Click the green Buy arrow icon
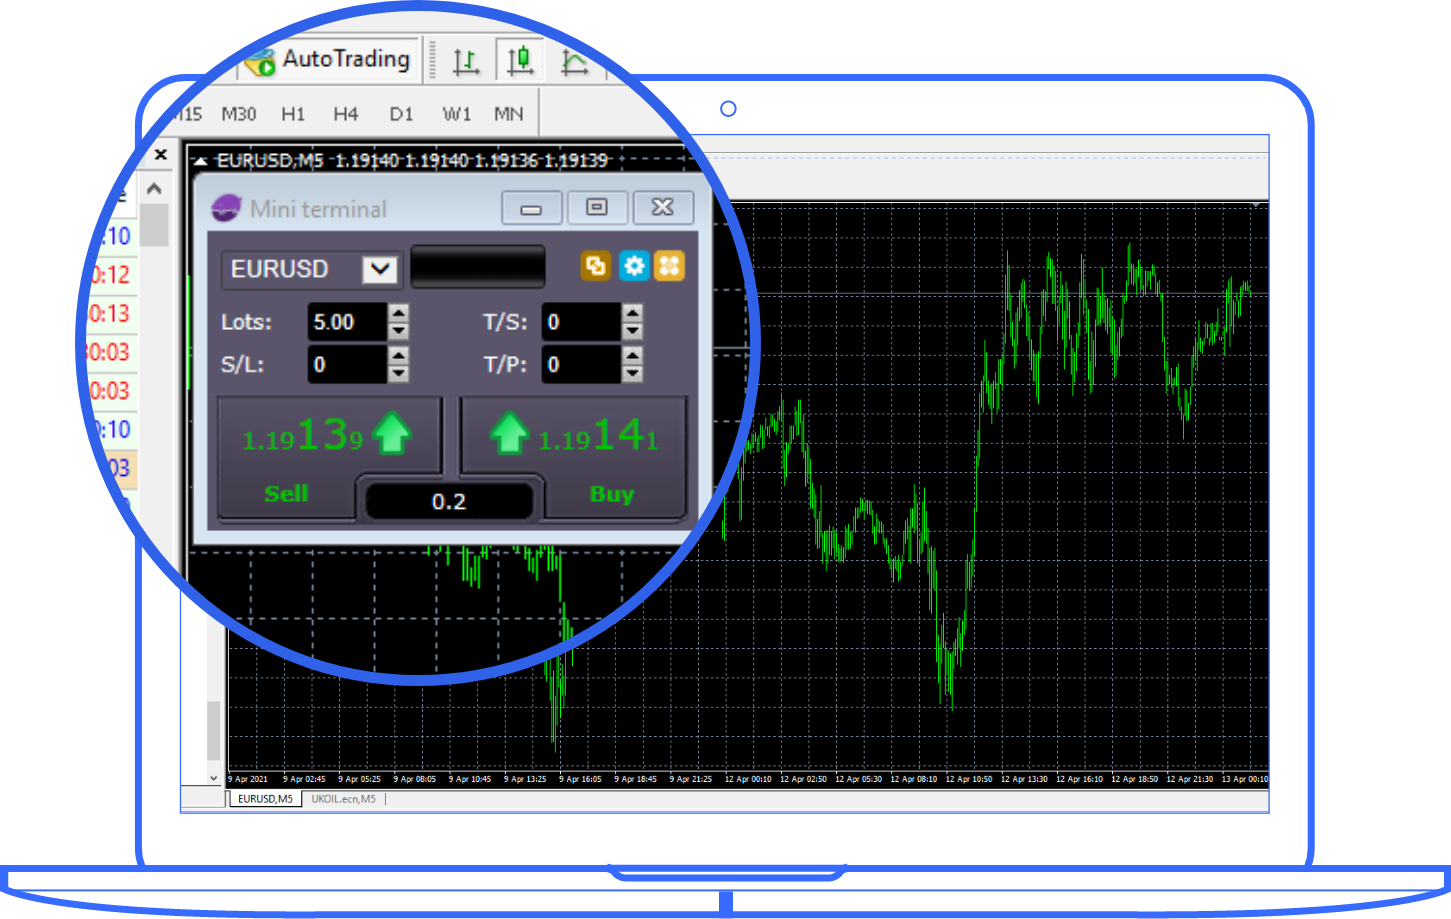The image size is (1451, 919). (509, 435)
